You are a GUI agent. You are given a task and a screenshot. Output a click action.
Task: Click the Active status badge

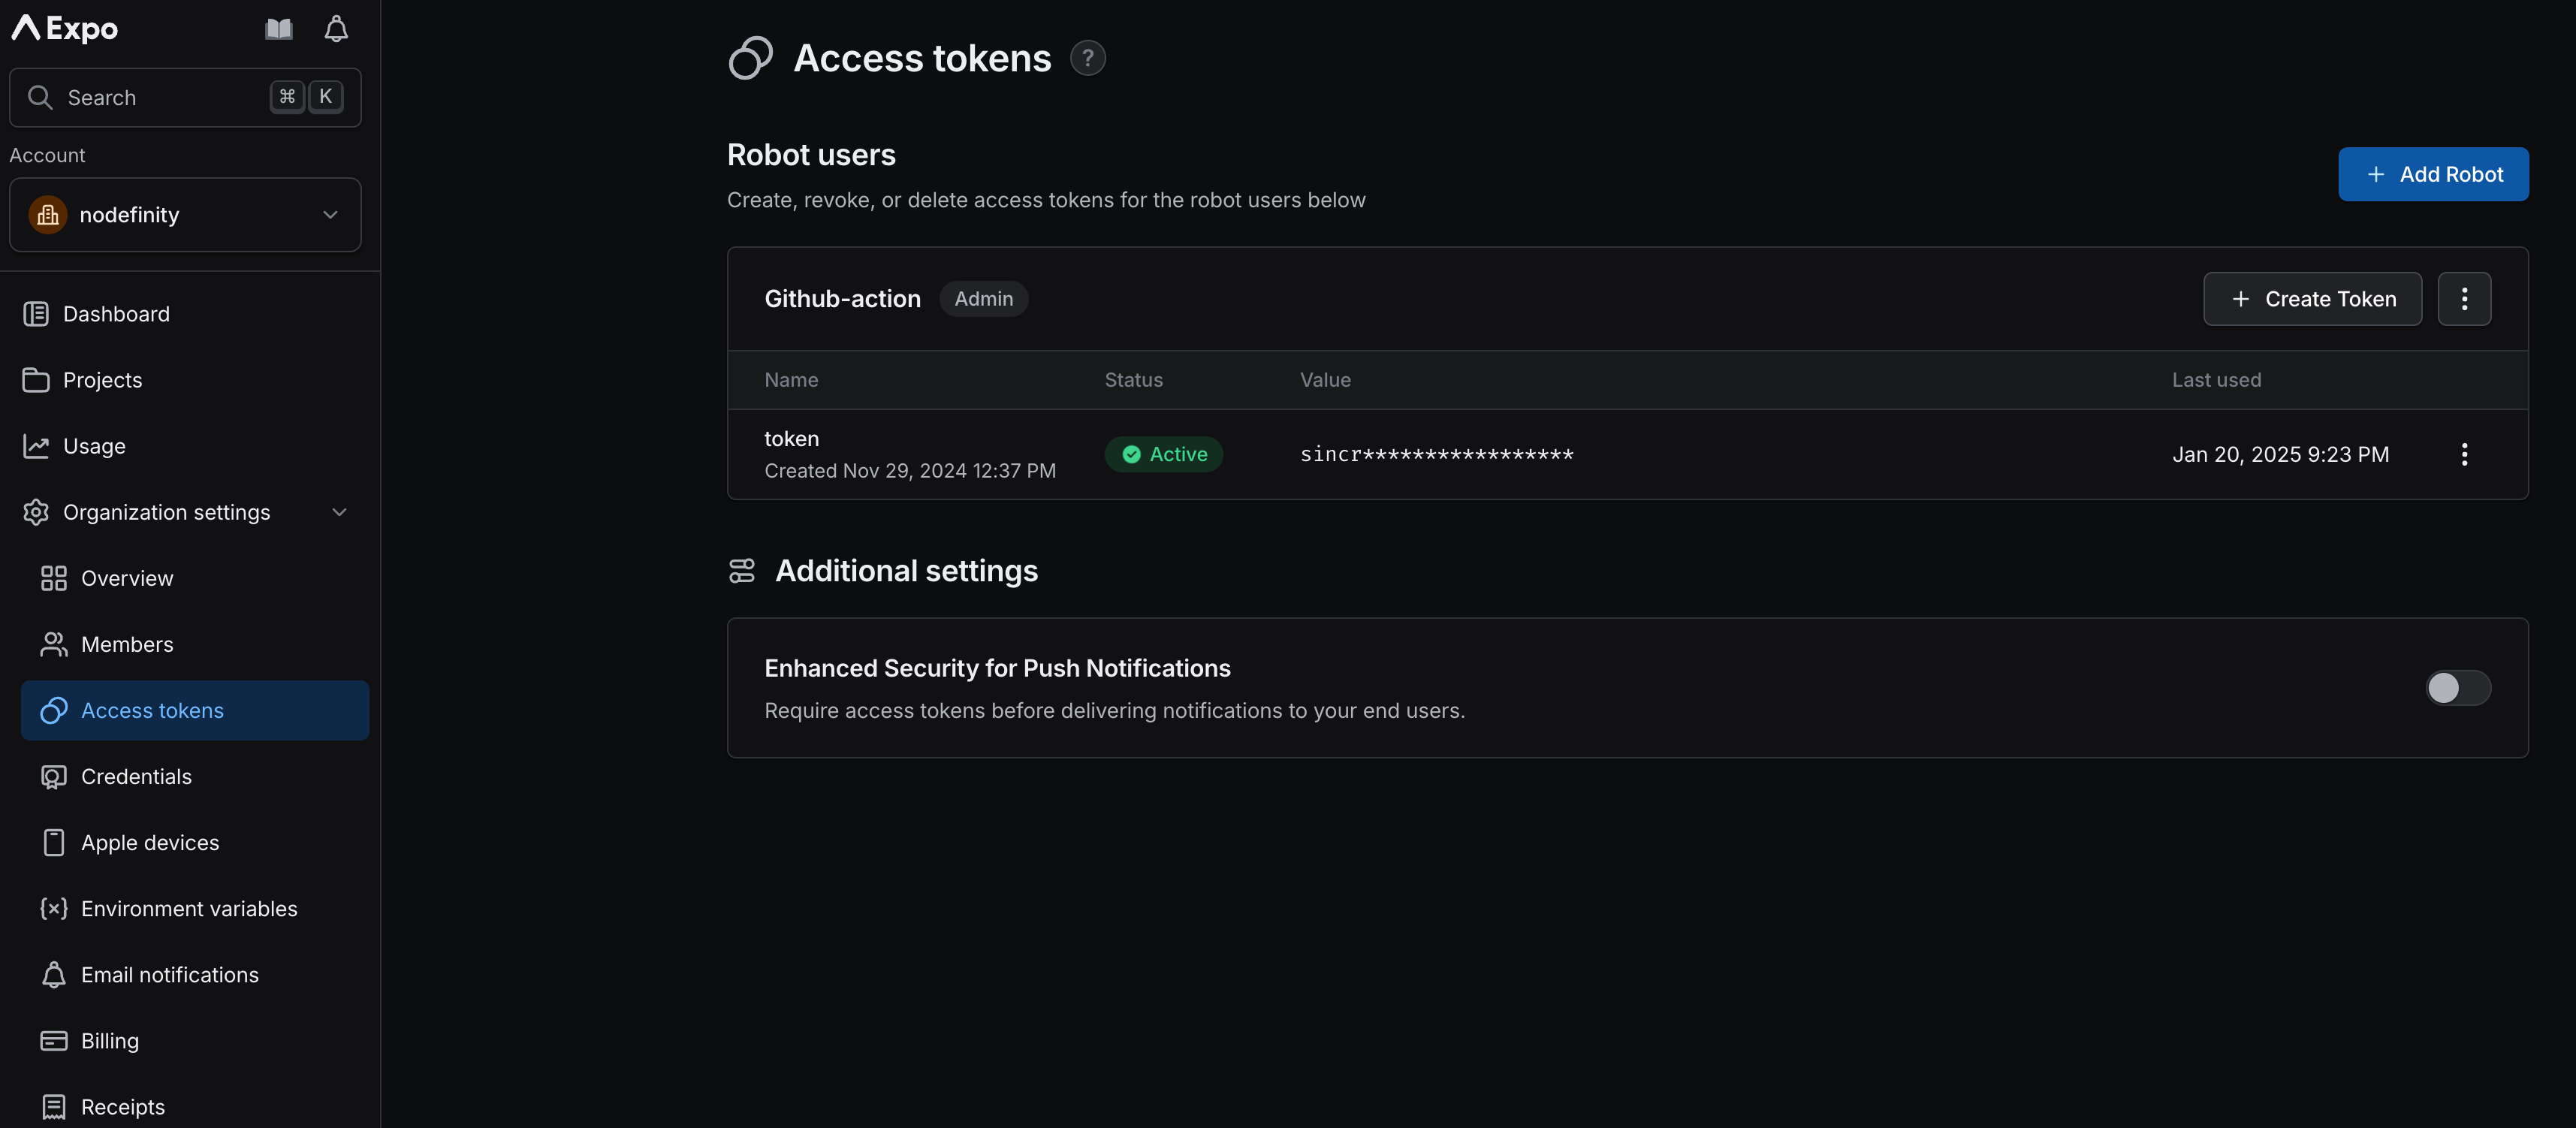(x=1163, y=454)
